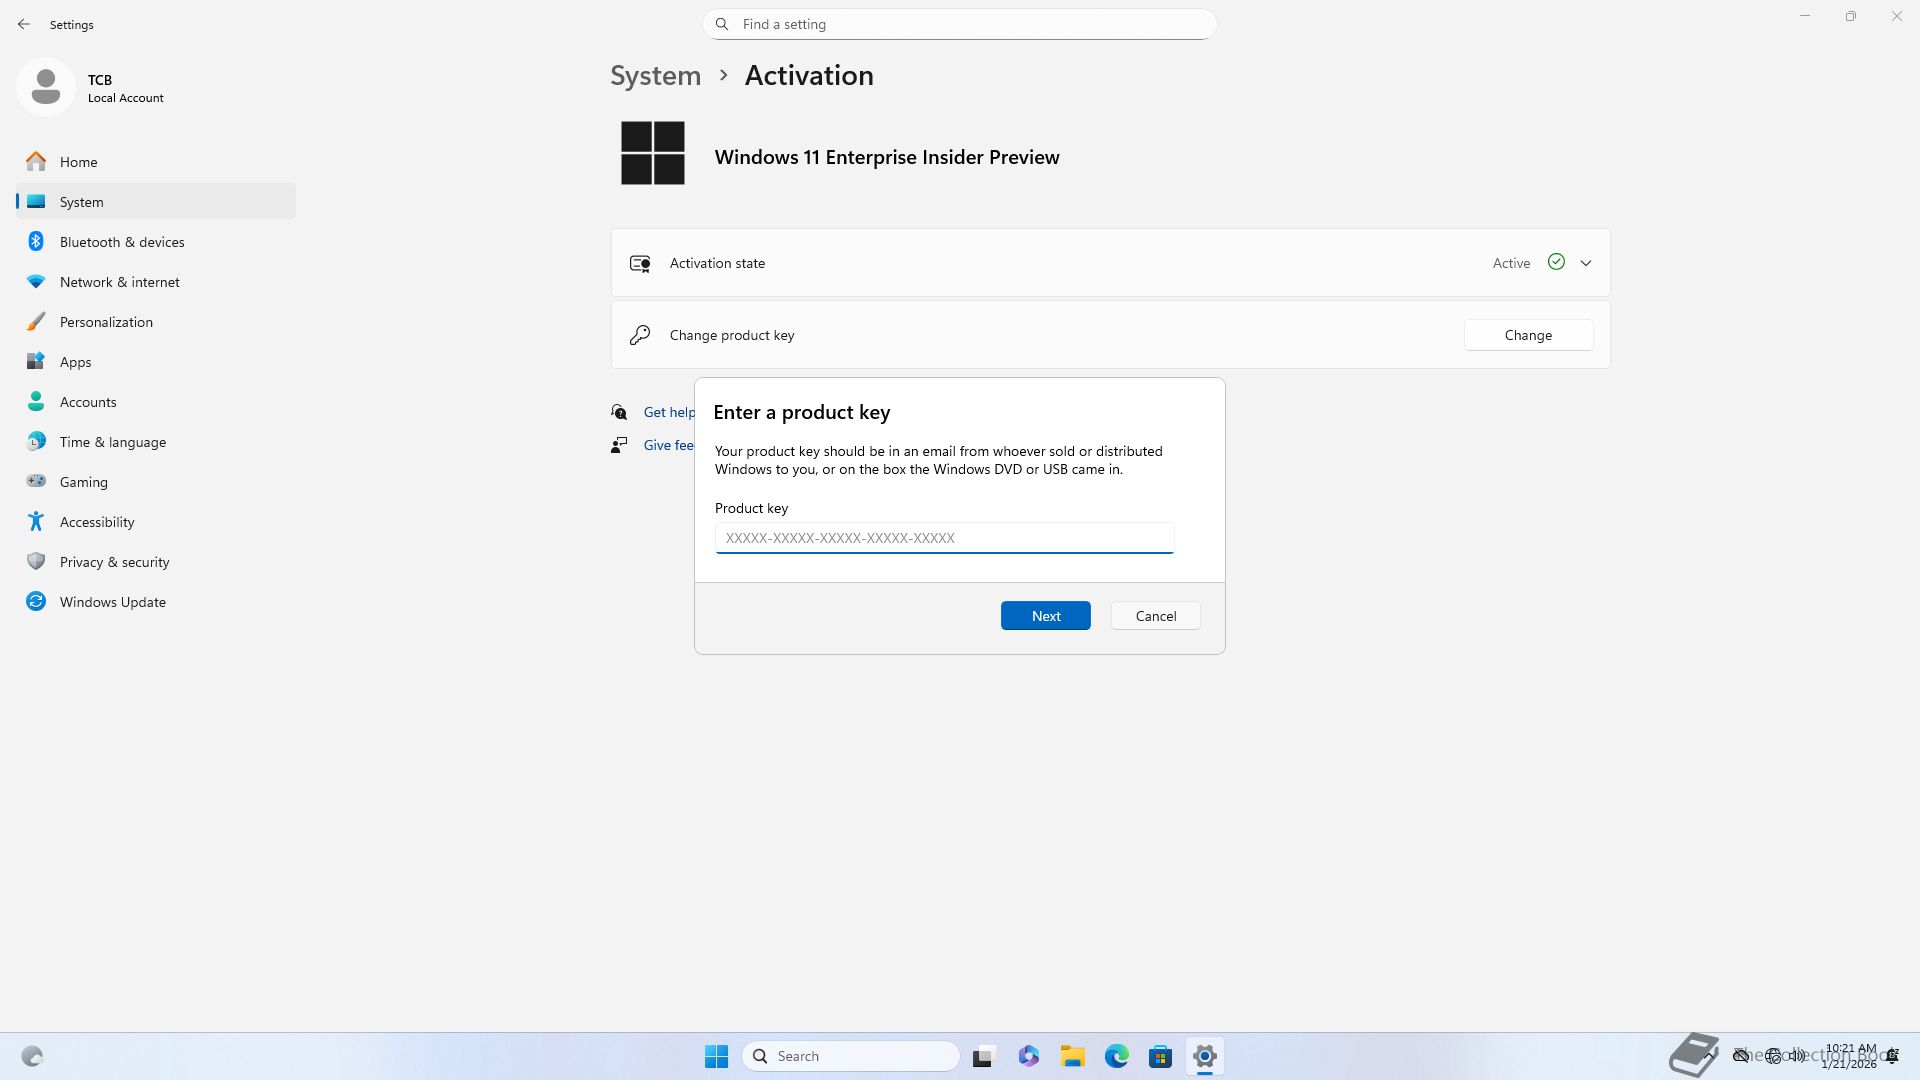The image size is (1920, 1080).
Task: Open File Explorer from taskbar
Action: point(1072,1056)
